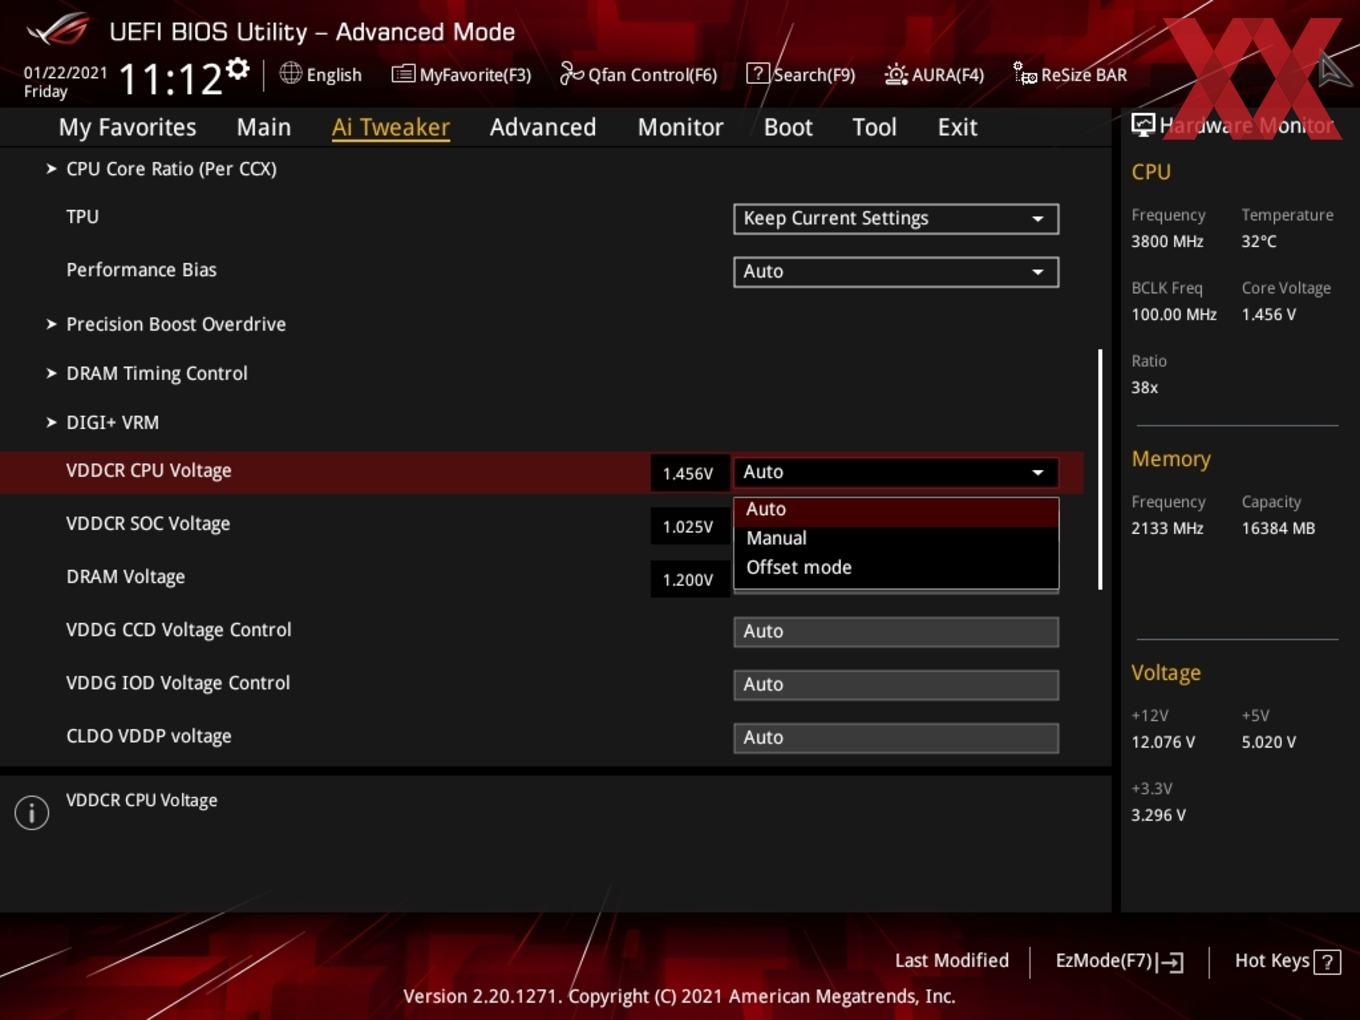Screen dimensions: 1360x1020
Task: Expand the DIGI+ VRM submenu
Action: point(112,422)
